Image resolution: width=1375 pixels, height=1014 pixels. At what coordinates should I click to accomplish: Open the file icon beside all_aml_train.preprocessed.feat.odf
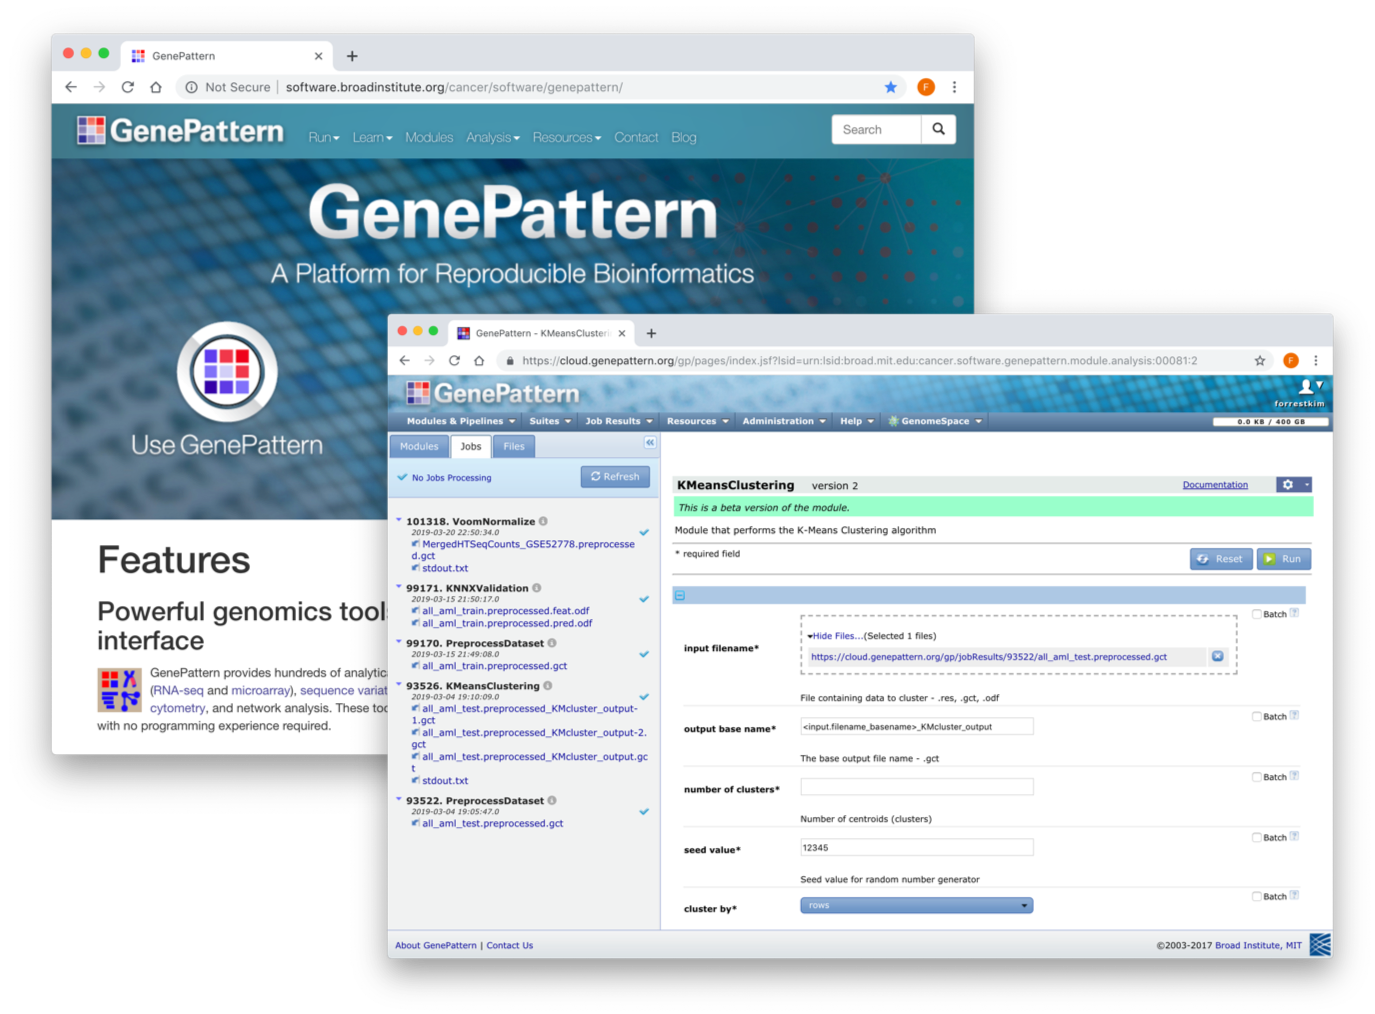coord(415,611)
